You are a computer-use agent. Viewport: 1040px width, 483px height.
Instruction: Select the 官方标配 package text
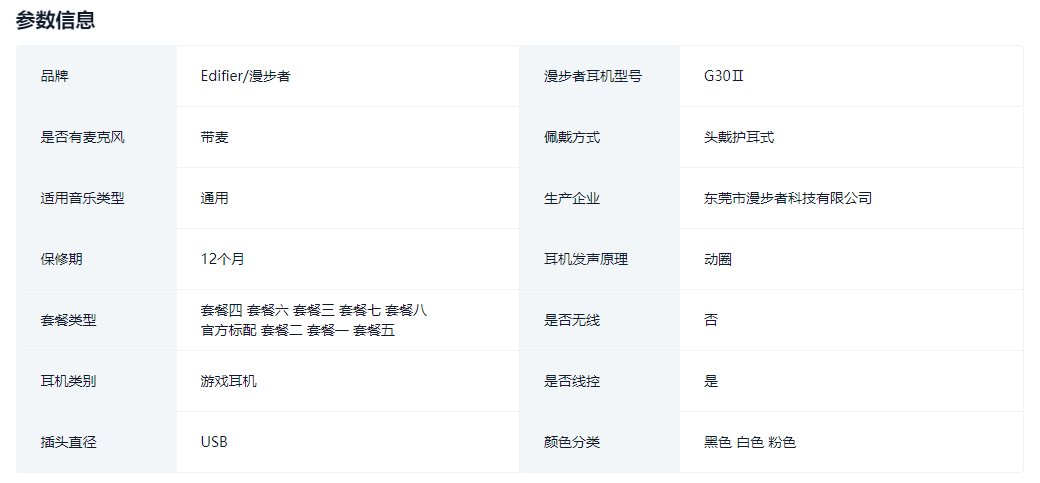coord(228,330)
